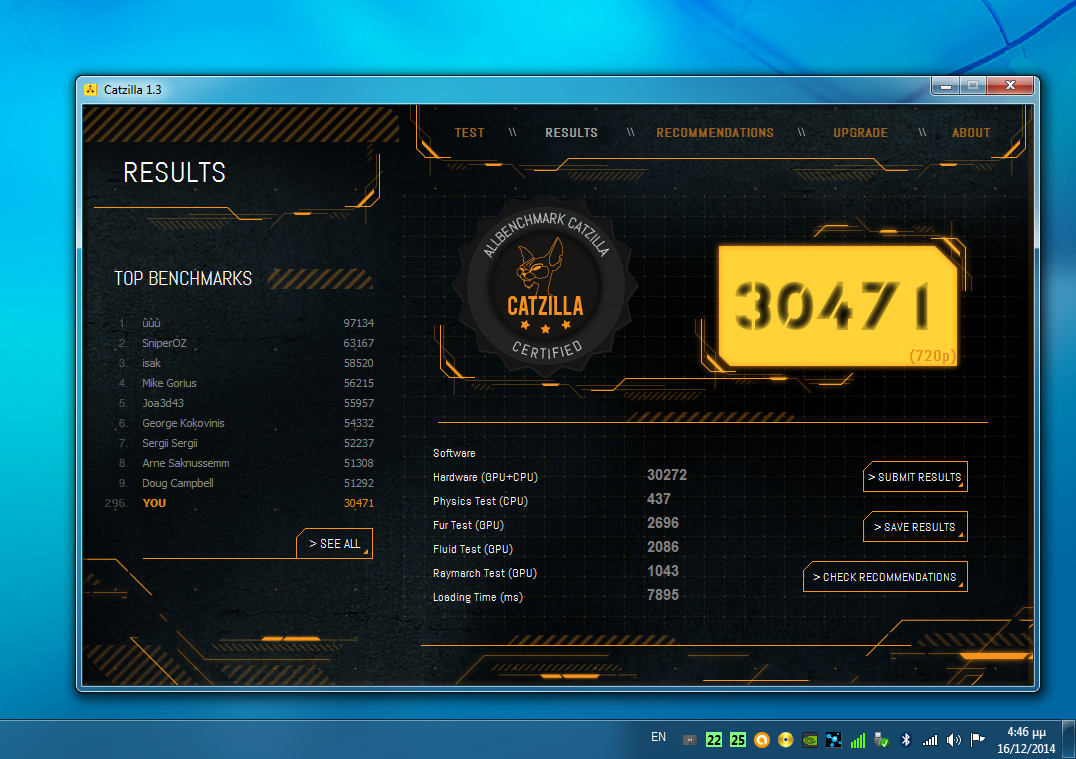1076x759 pixels.
Task: Open the UPGRADE tab
Action: point(860,132)
